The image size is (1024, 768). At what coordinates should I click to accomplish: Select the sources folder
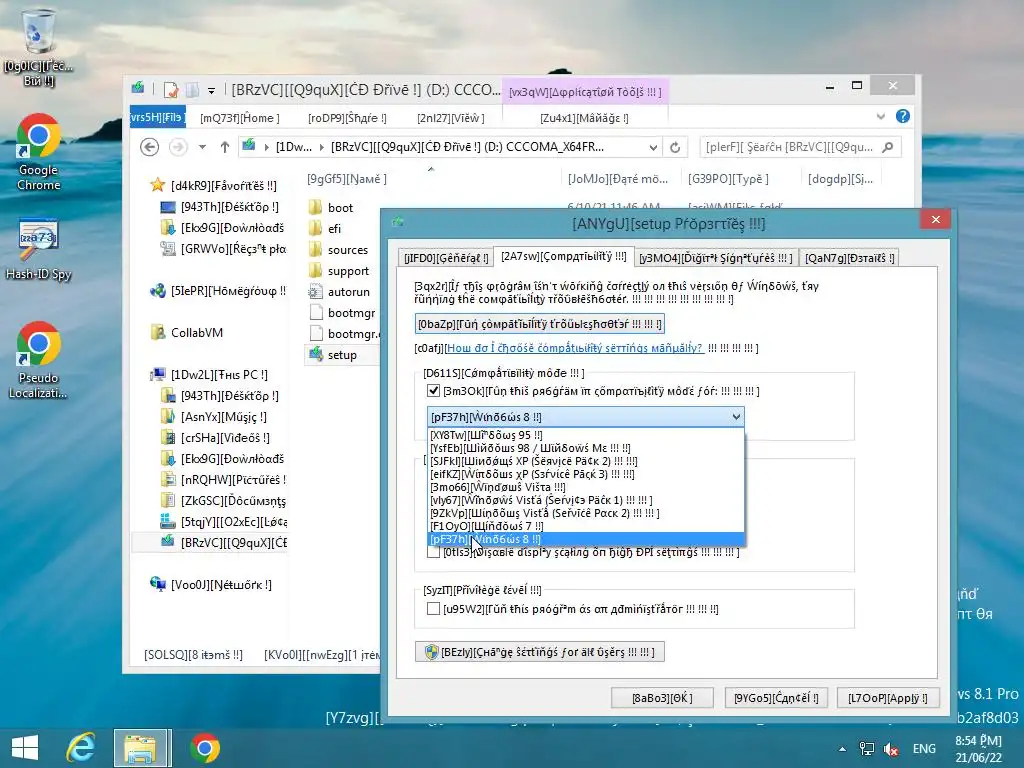[338, 249]
